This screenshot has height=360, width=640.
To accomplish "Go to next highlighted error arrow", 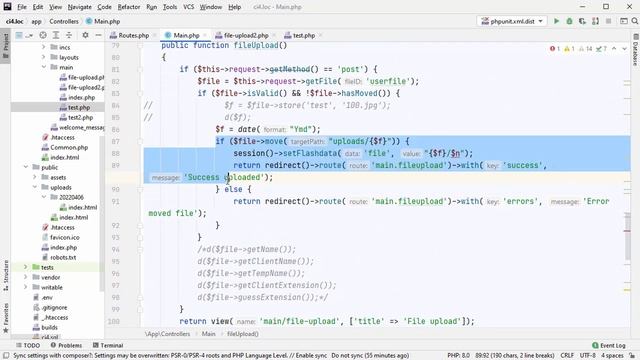I will pyautogui.click(x=624, y=49).
